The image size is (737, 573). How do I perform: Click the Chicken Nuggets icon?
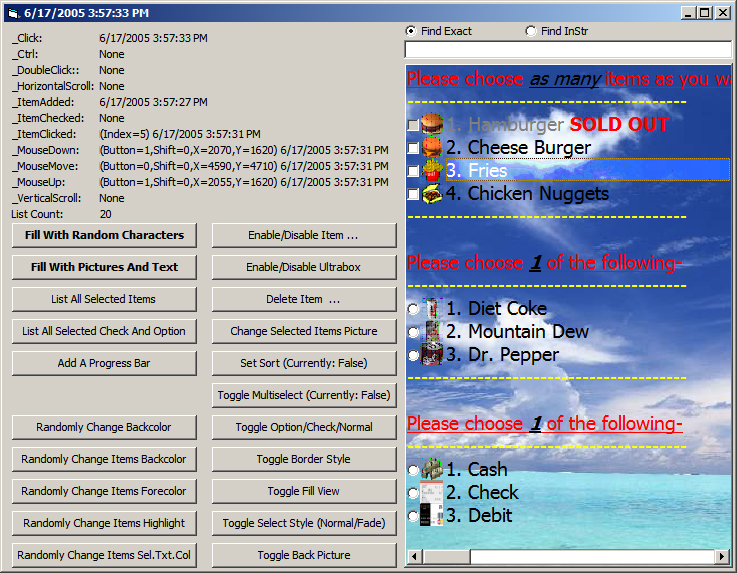pyautogui.click(x=432, y=194)
